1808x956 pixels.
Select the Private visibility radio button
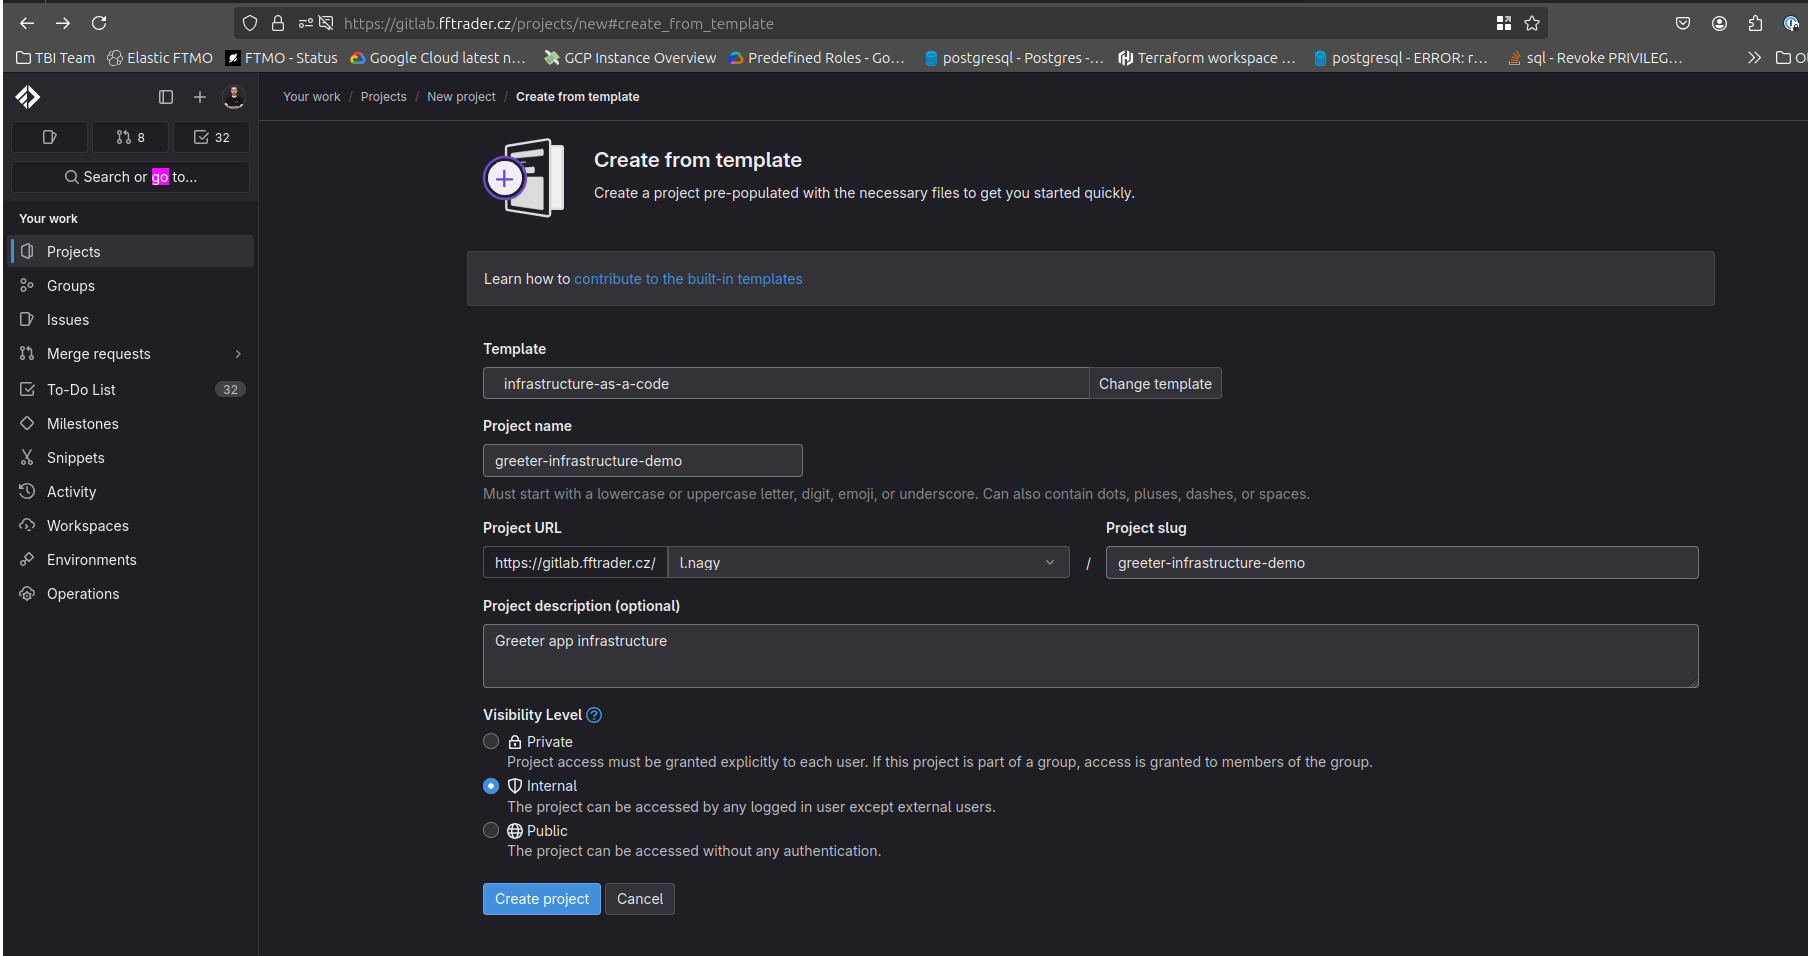coord(491,741)
